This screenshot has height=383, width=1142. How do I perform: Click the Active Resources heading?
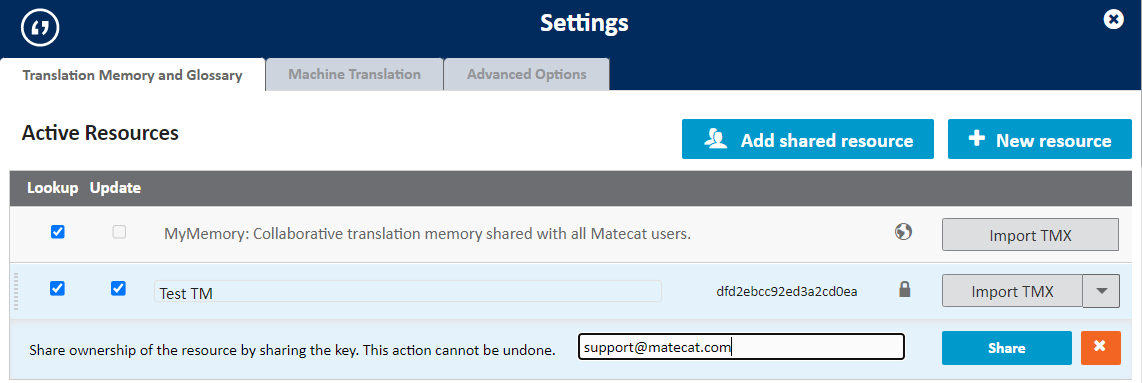100,133
